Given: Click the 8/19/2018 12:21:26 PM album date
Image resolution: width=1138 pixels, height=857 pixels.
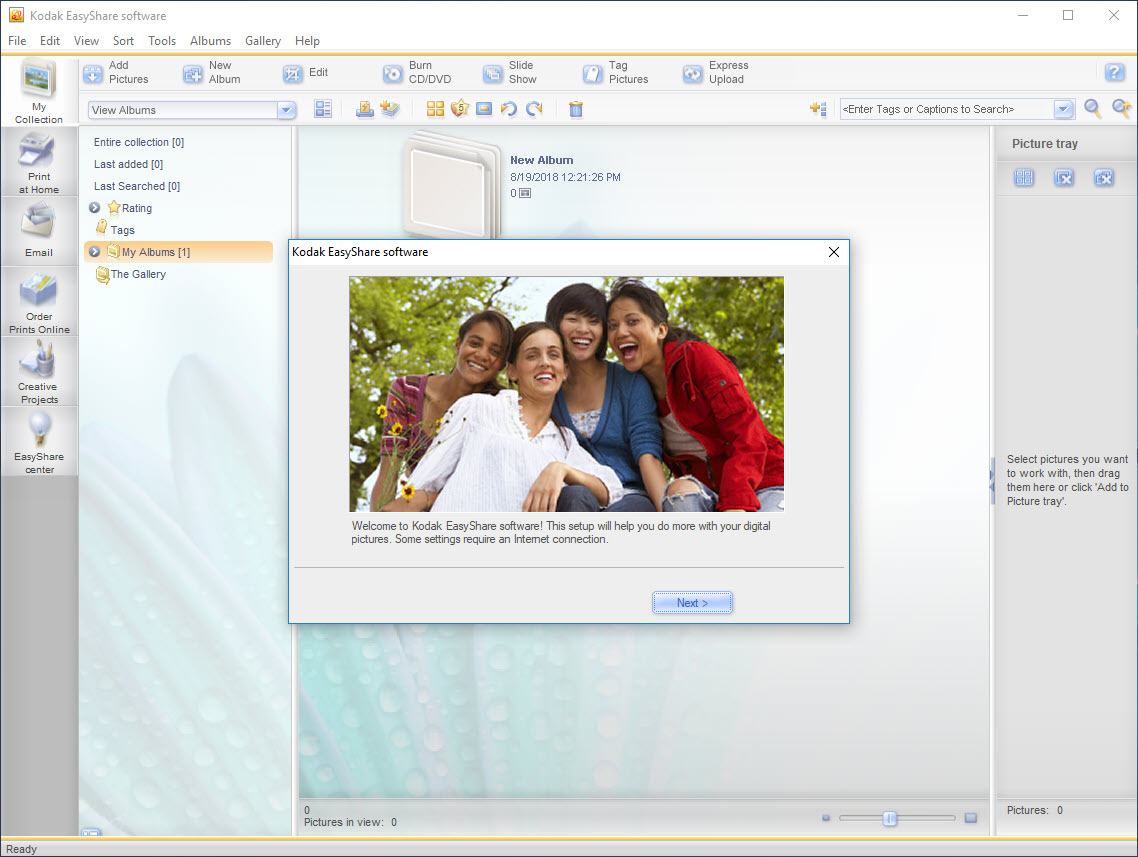Looking at the screenshot, I should click(x=565, y=177).
